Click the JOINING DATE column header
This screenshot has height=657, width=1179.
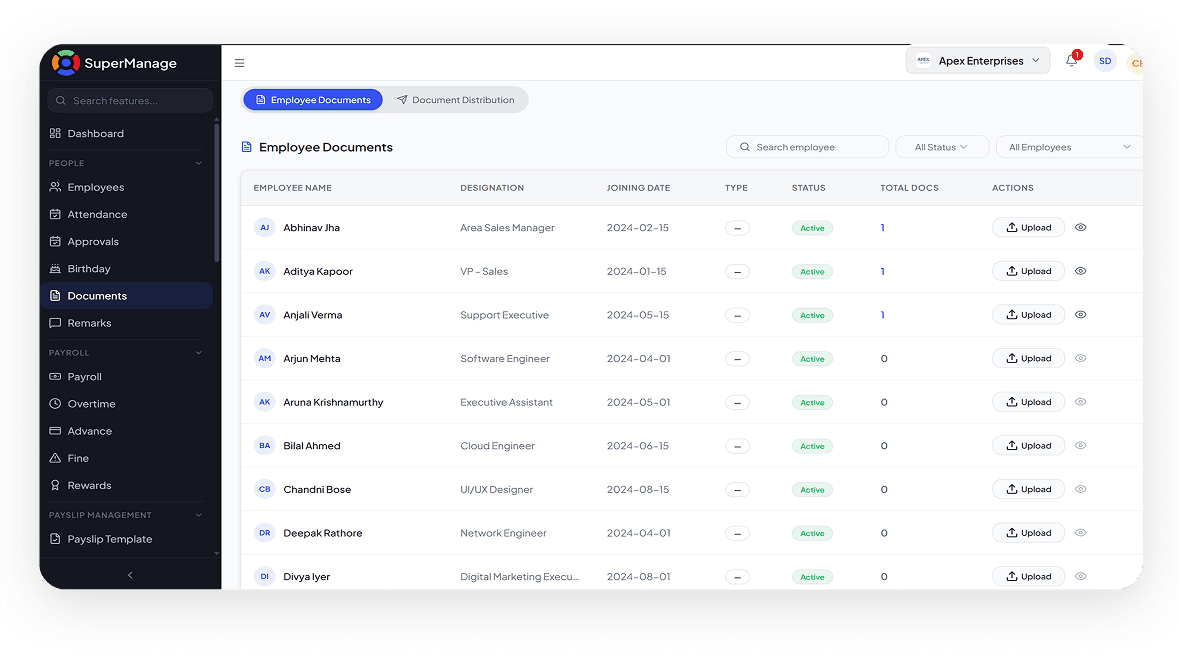638,188
